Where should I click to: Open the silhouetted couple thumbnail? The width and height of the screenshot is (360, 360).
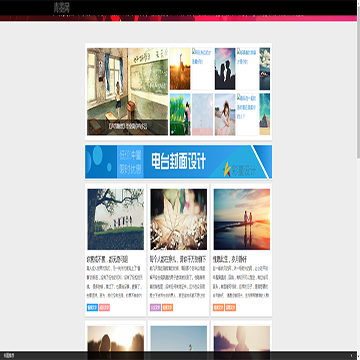point(225,69)
